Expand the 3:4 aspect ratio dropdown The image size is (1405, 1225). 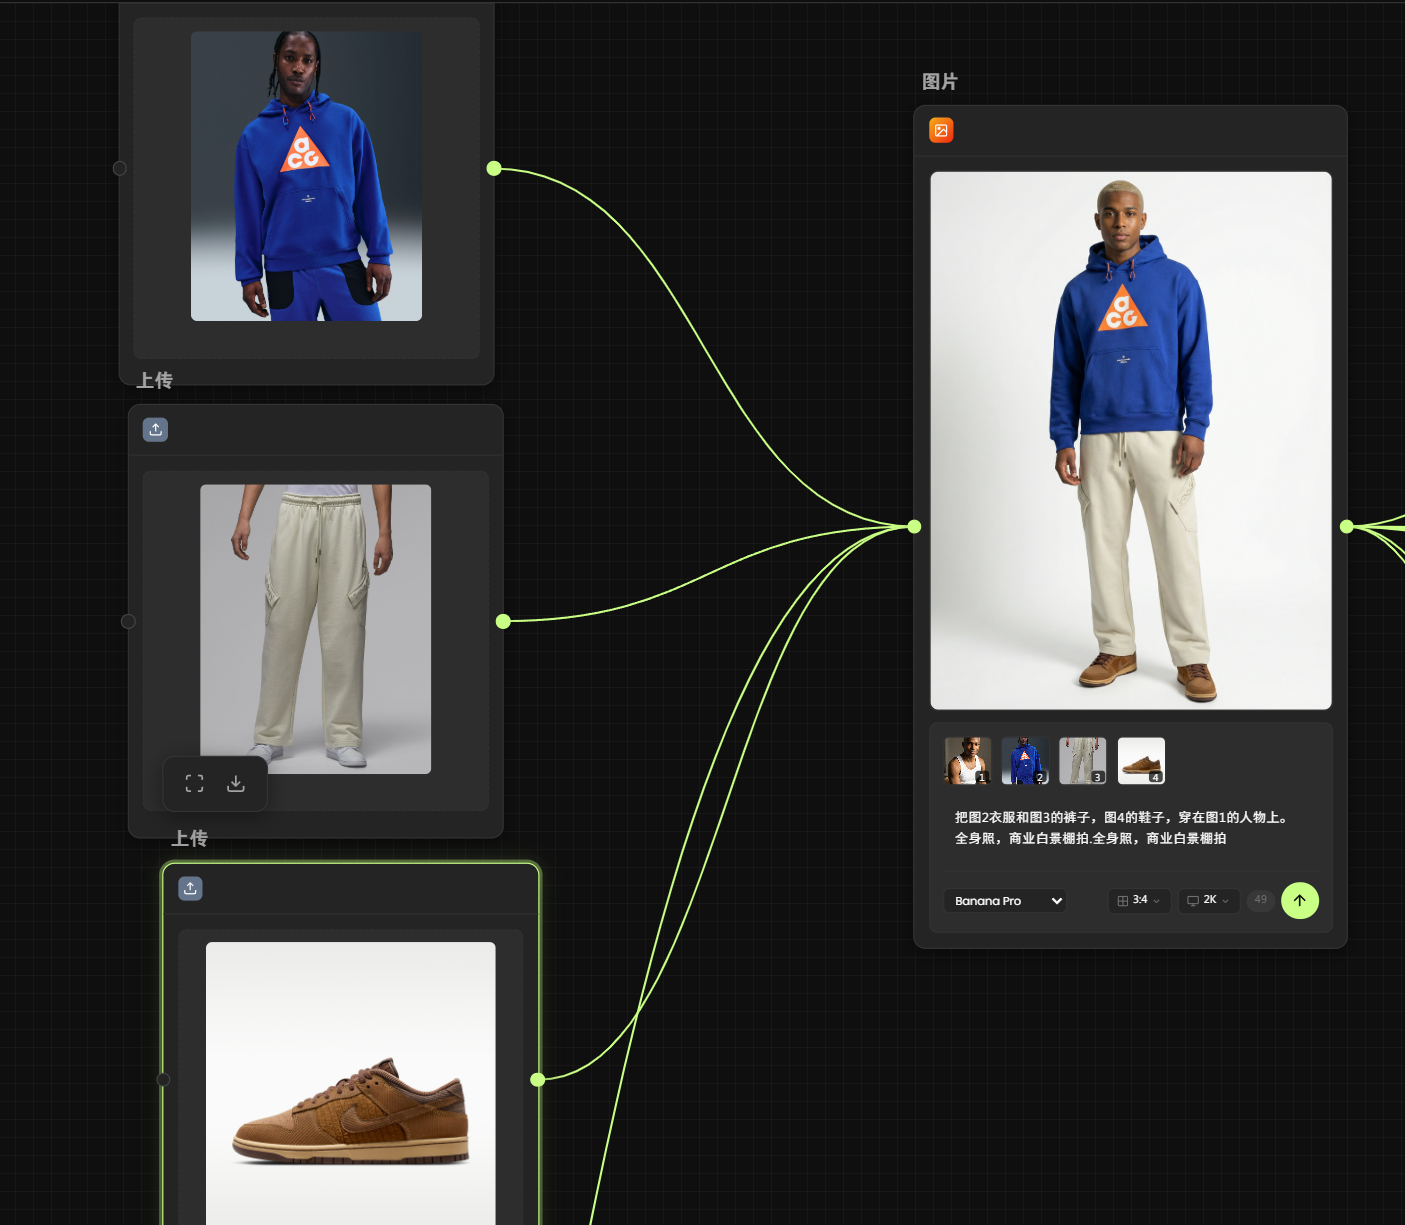(1138, 901)
